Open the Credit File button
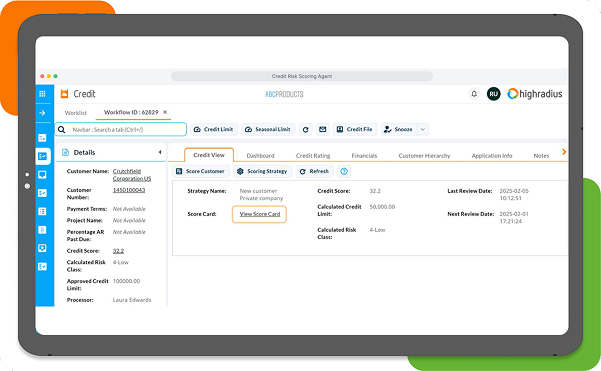 pyautogui.click(x=355, y=130)
